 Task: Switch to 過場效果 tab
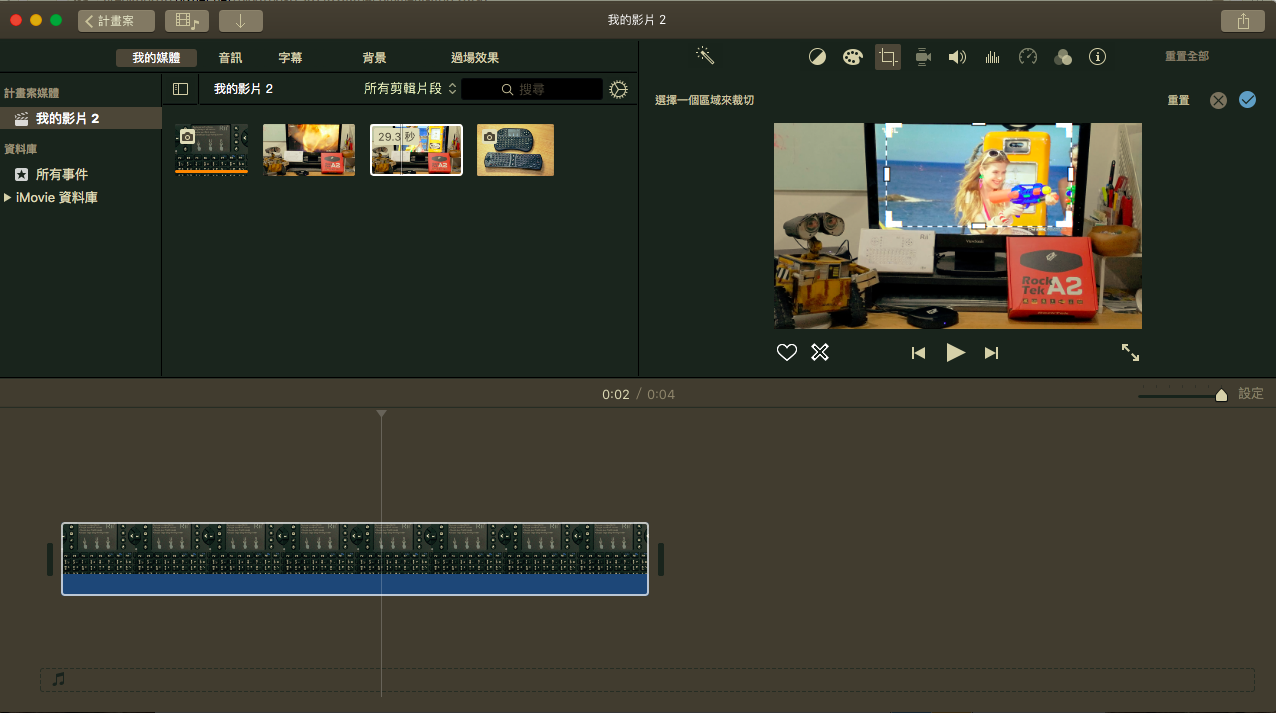[475, 58]
